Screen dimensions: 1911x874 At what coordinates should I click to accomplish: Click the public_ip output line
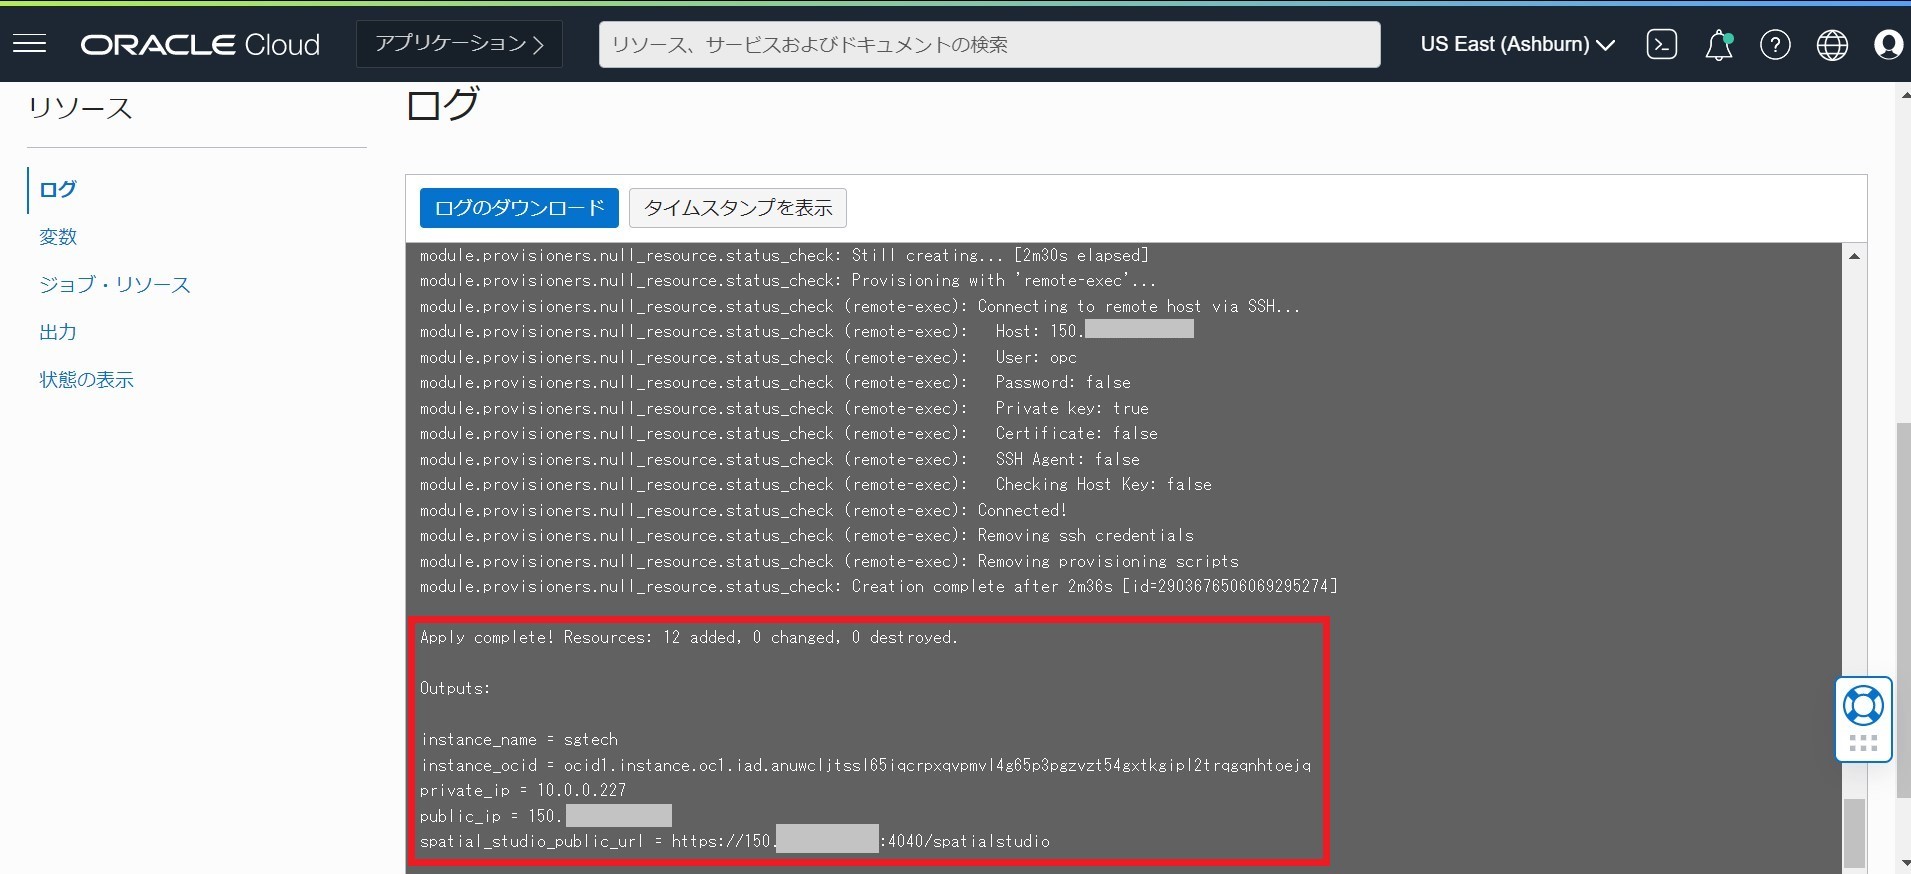point(545,816)
